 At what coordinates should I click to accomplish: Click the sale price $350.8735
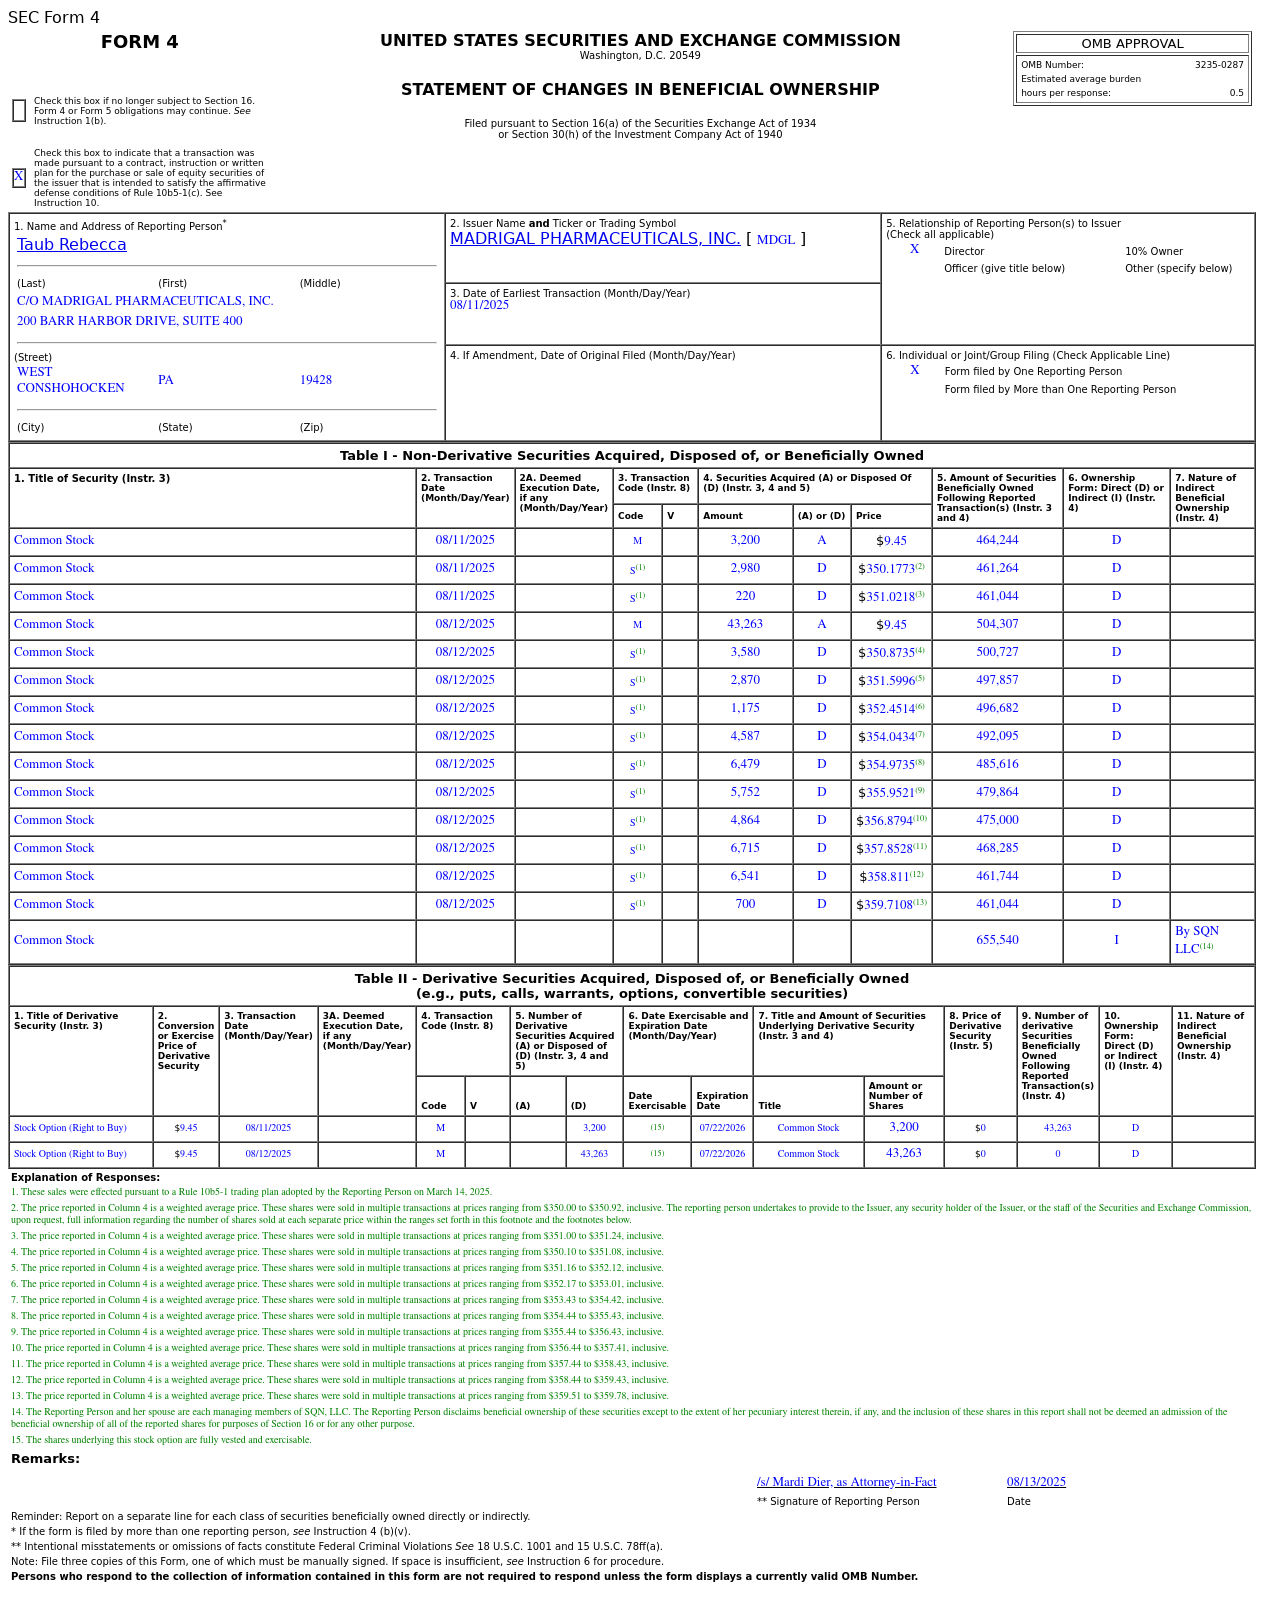coord(886,653)
